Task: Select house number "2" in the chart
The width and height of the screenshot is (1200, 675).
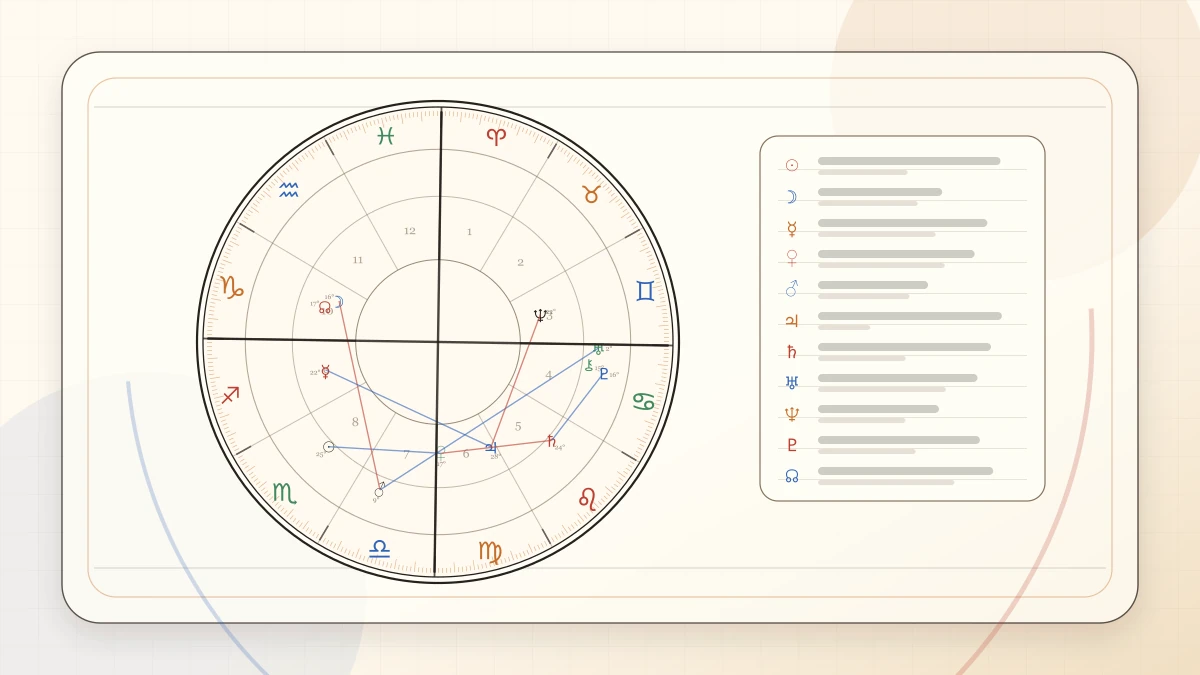Action: coord(520,262)
